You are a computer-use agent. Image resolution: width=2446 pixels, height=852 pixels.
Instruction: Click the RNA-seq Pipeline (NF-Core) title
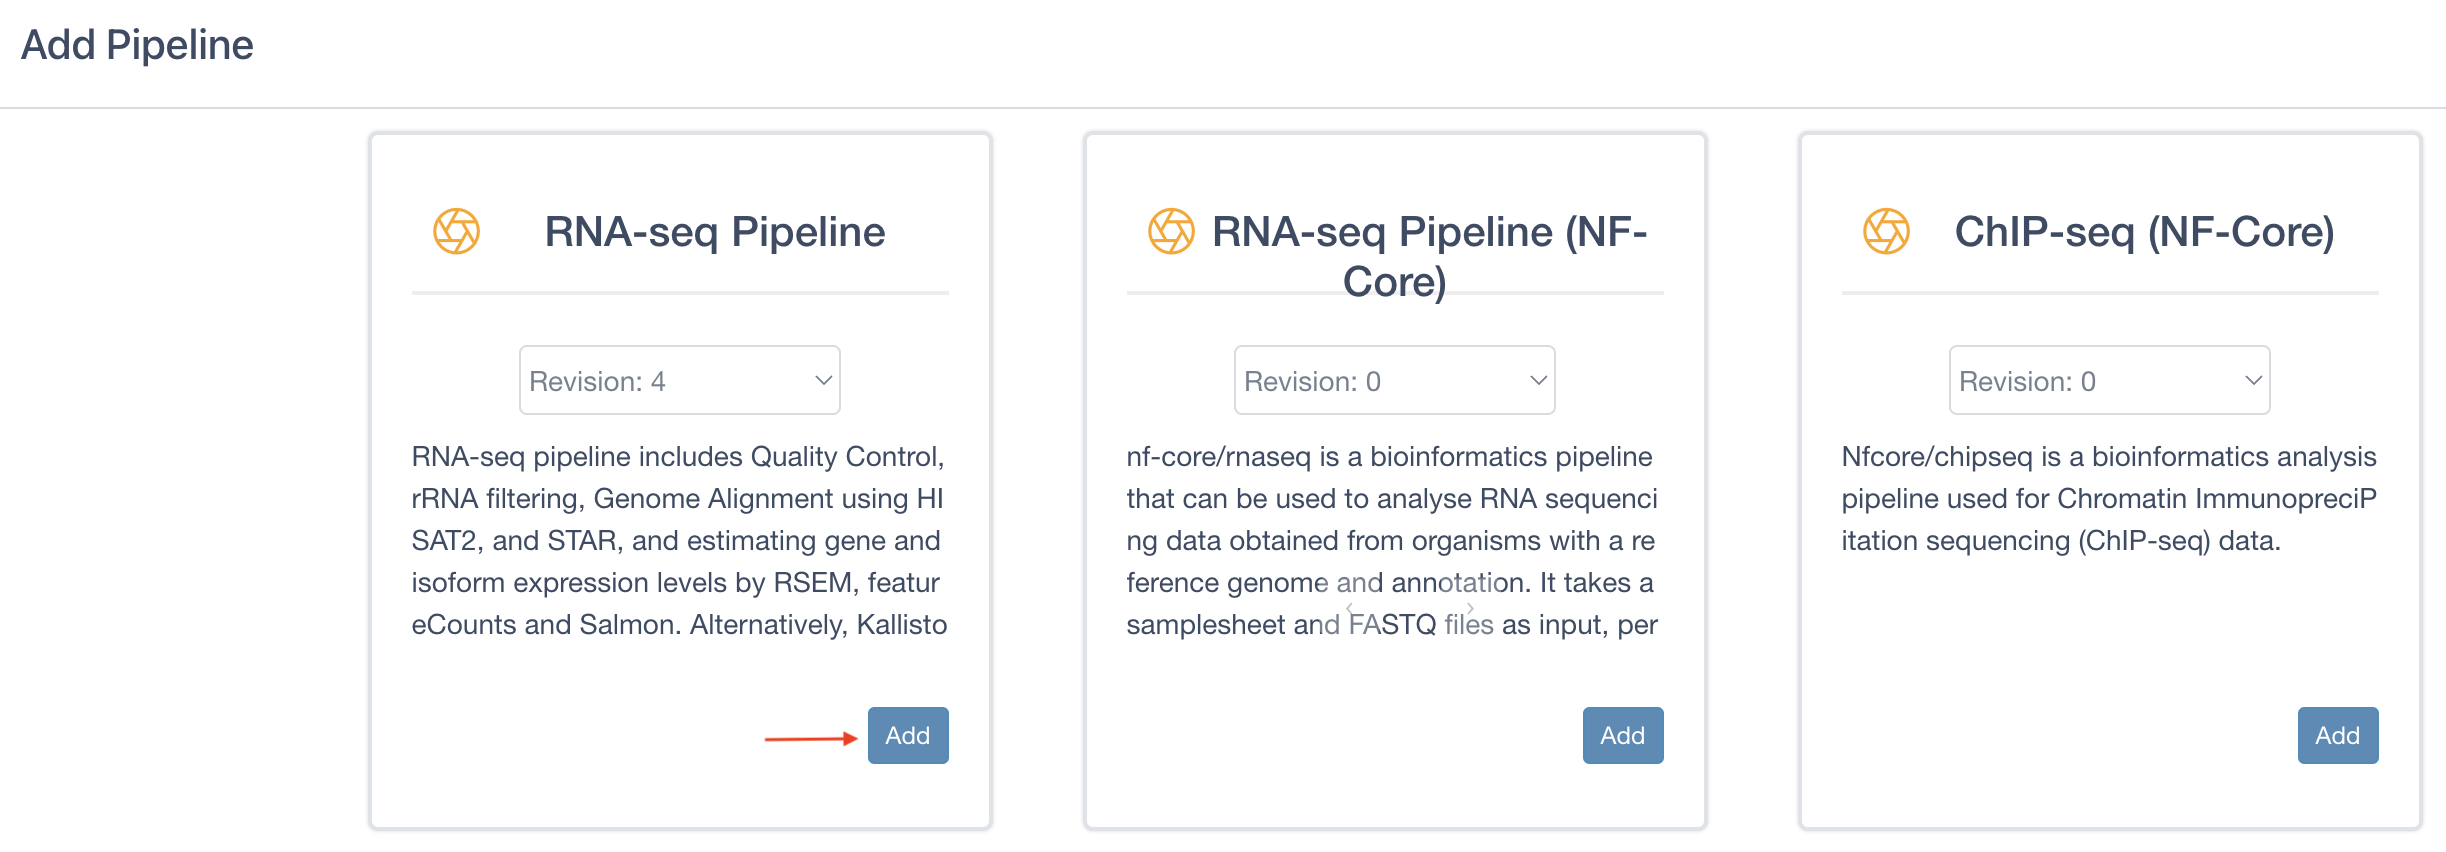(1430, 256)
